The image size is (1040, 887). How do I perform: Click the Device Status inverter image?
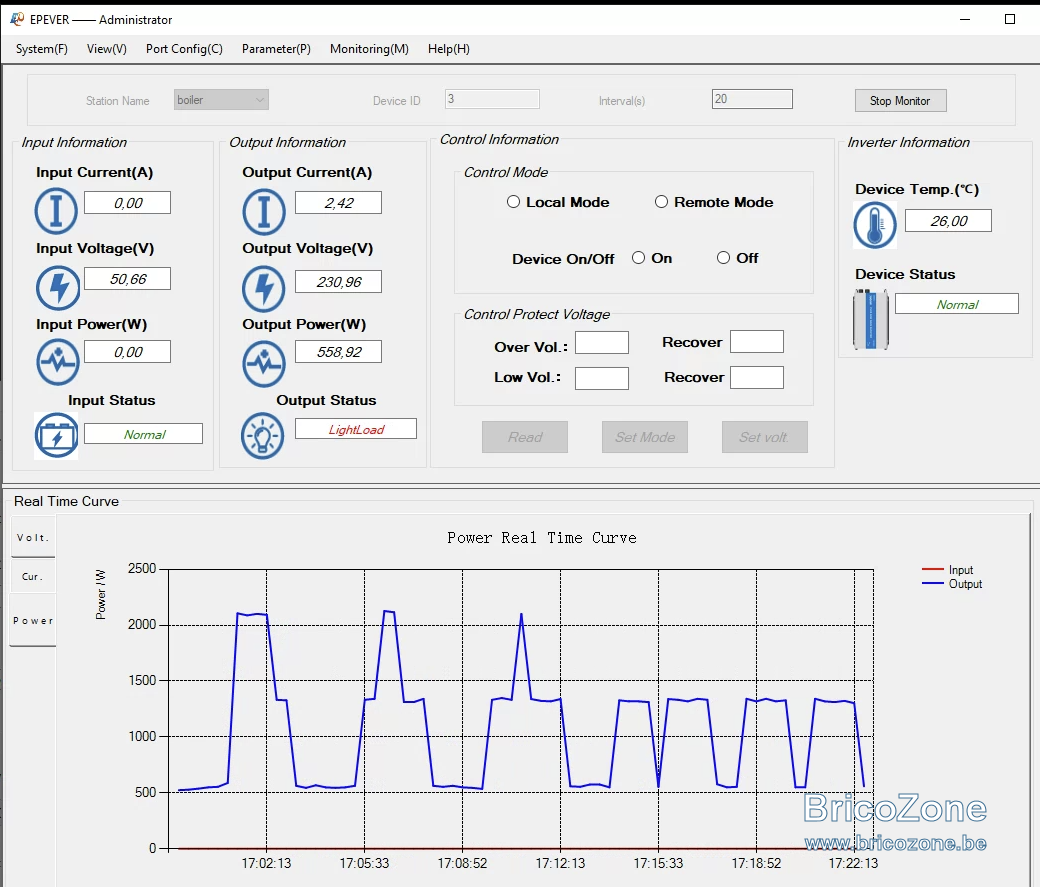click(871, 319)
